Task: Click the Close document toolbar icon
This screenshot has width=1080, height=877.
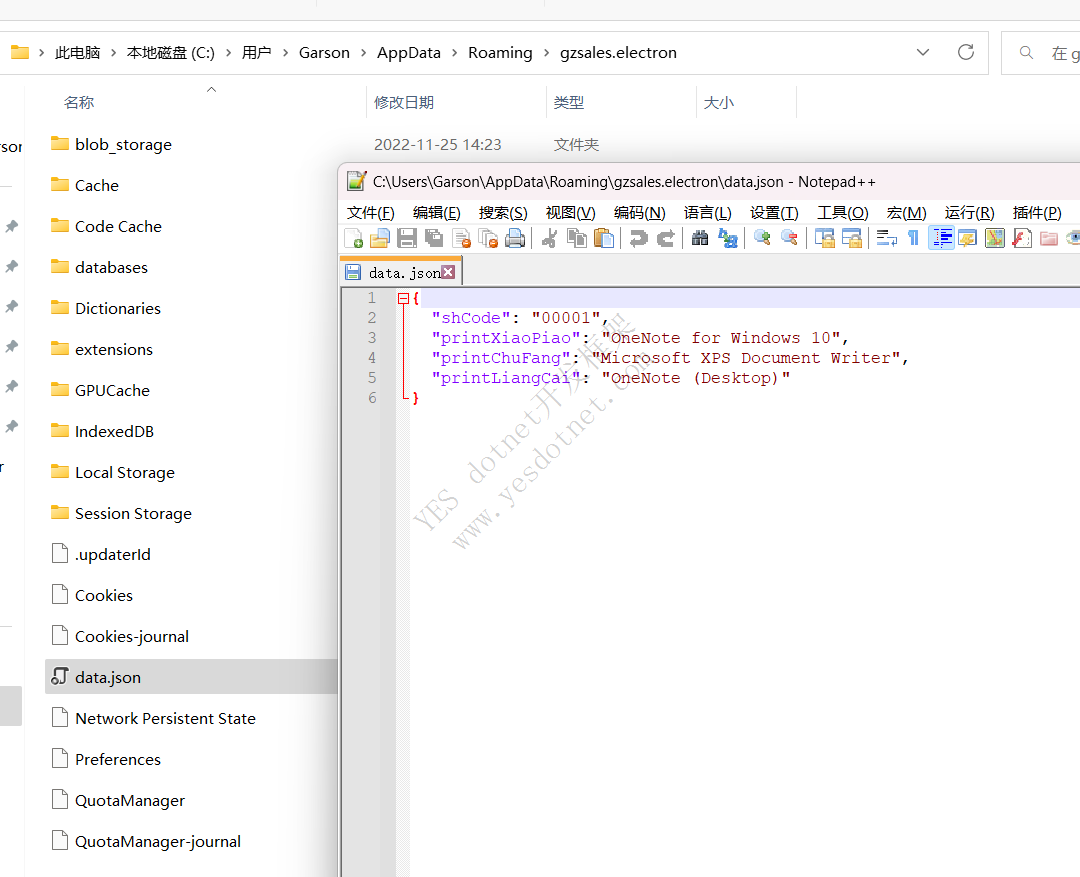Action: pyautogui.click(x=461, y=238)
